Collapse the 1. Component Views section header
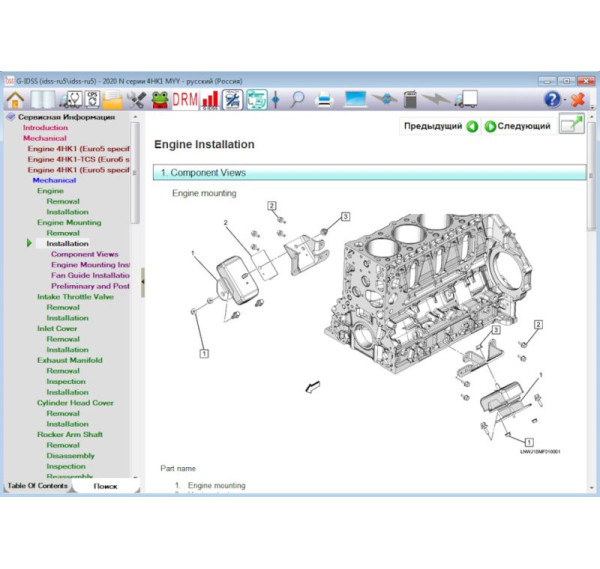Screen dimensions: 600x569 (370, 173)
